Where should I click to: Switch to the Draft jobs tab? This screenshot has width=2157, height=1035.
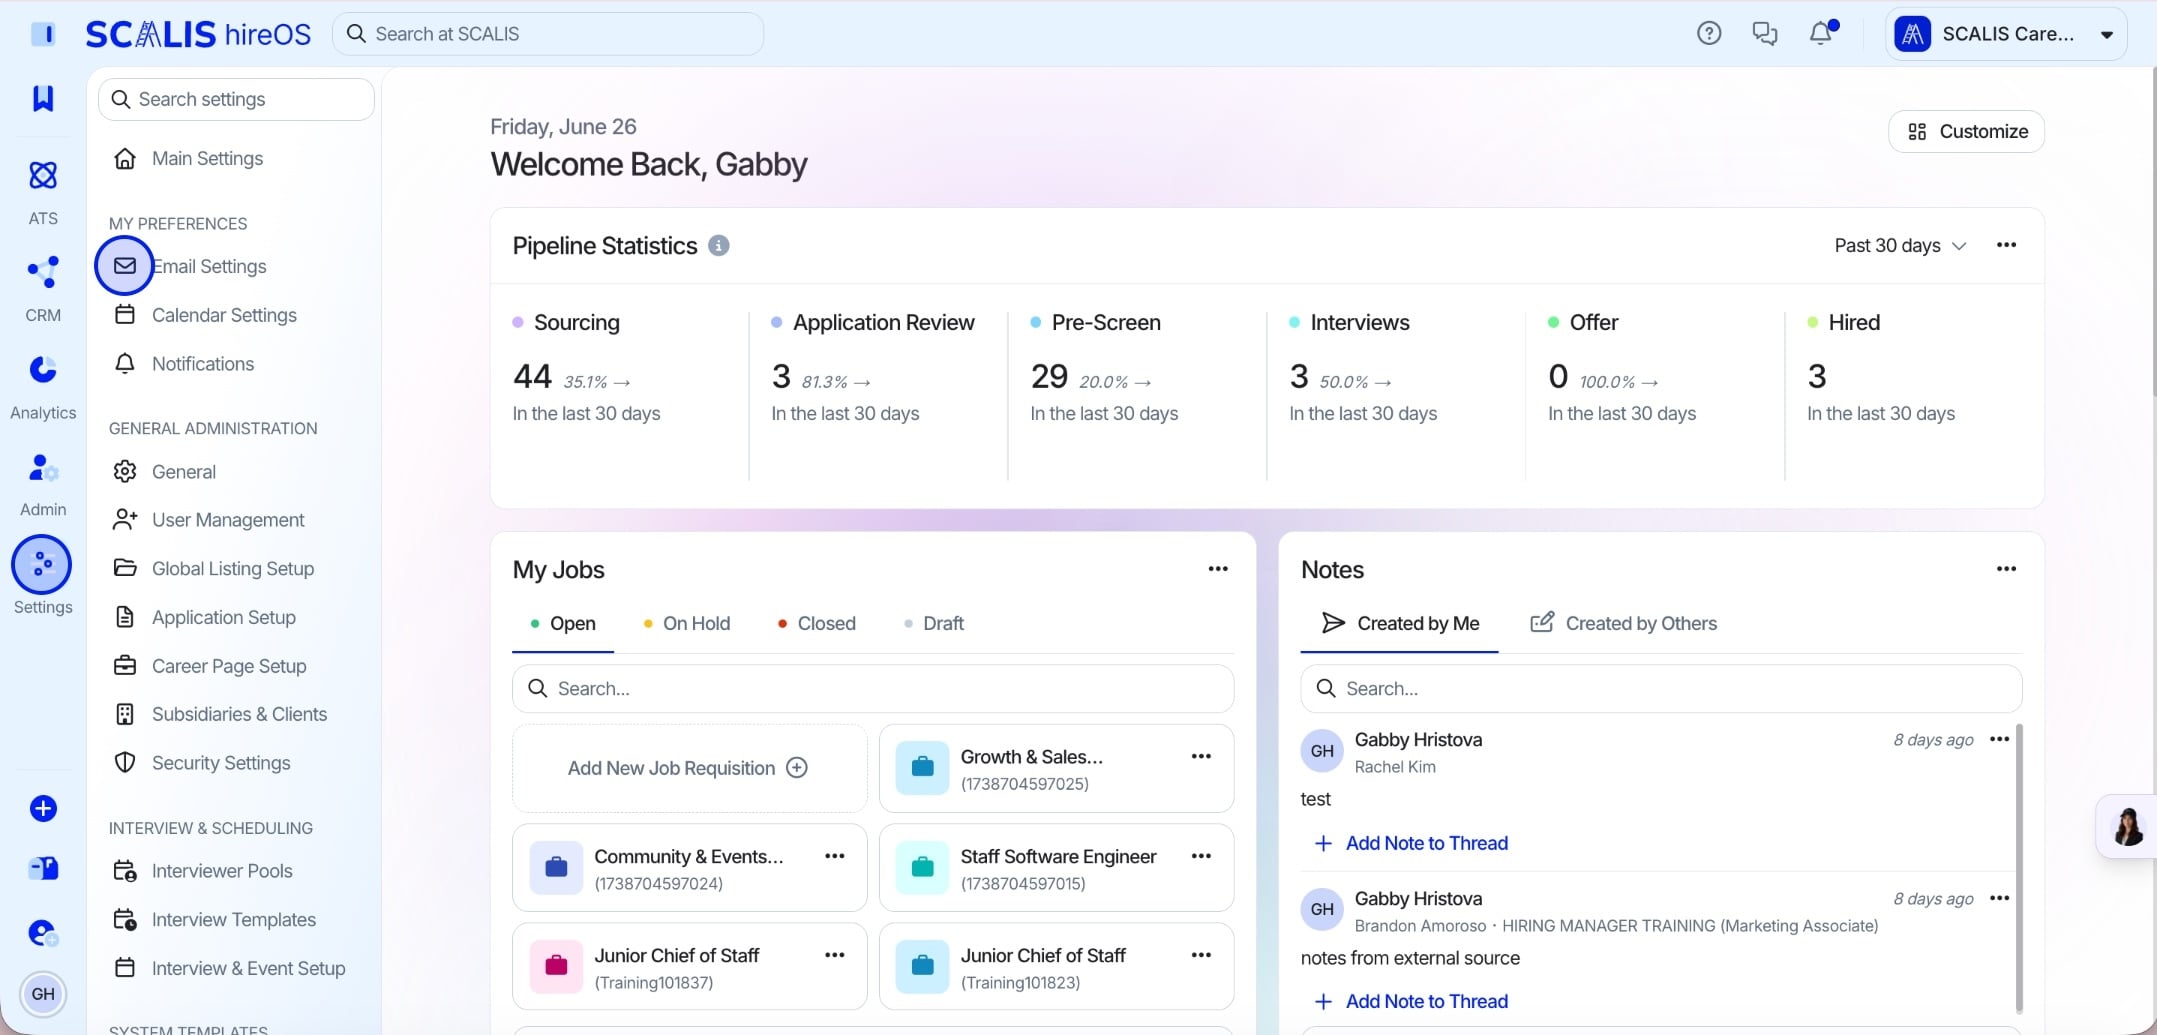933,623
